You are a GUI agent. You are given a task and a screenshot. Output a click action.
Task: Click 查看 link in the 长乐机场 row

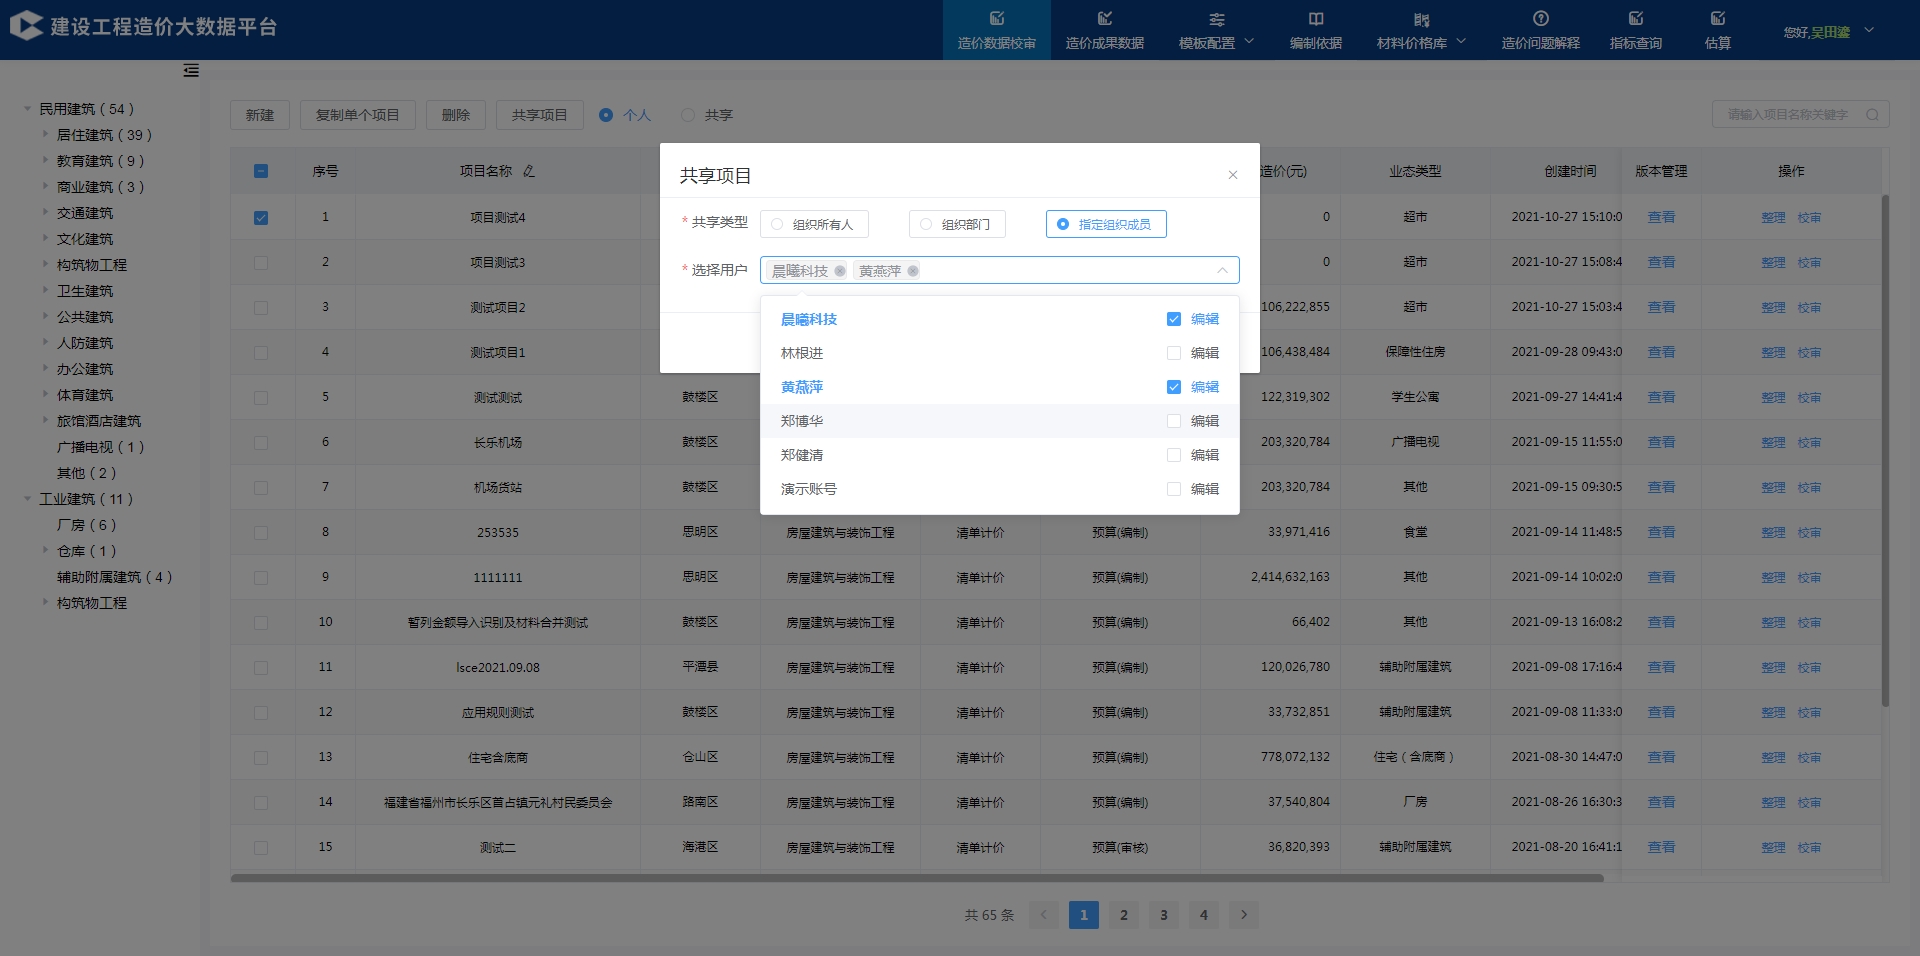pos(1661,442)
